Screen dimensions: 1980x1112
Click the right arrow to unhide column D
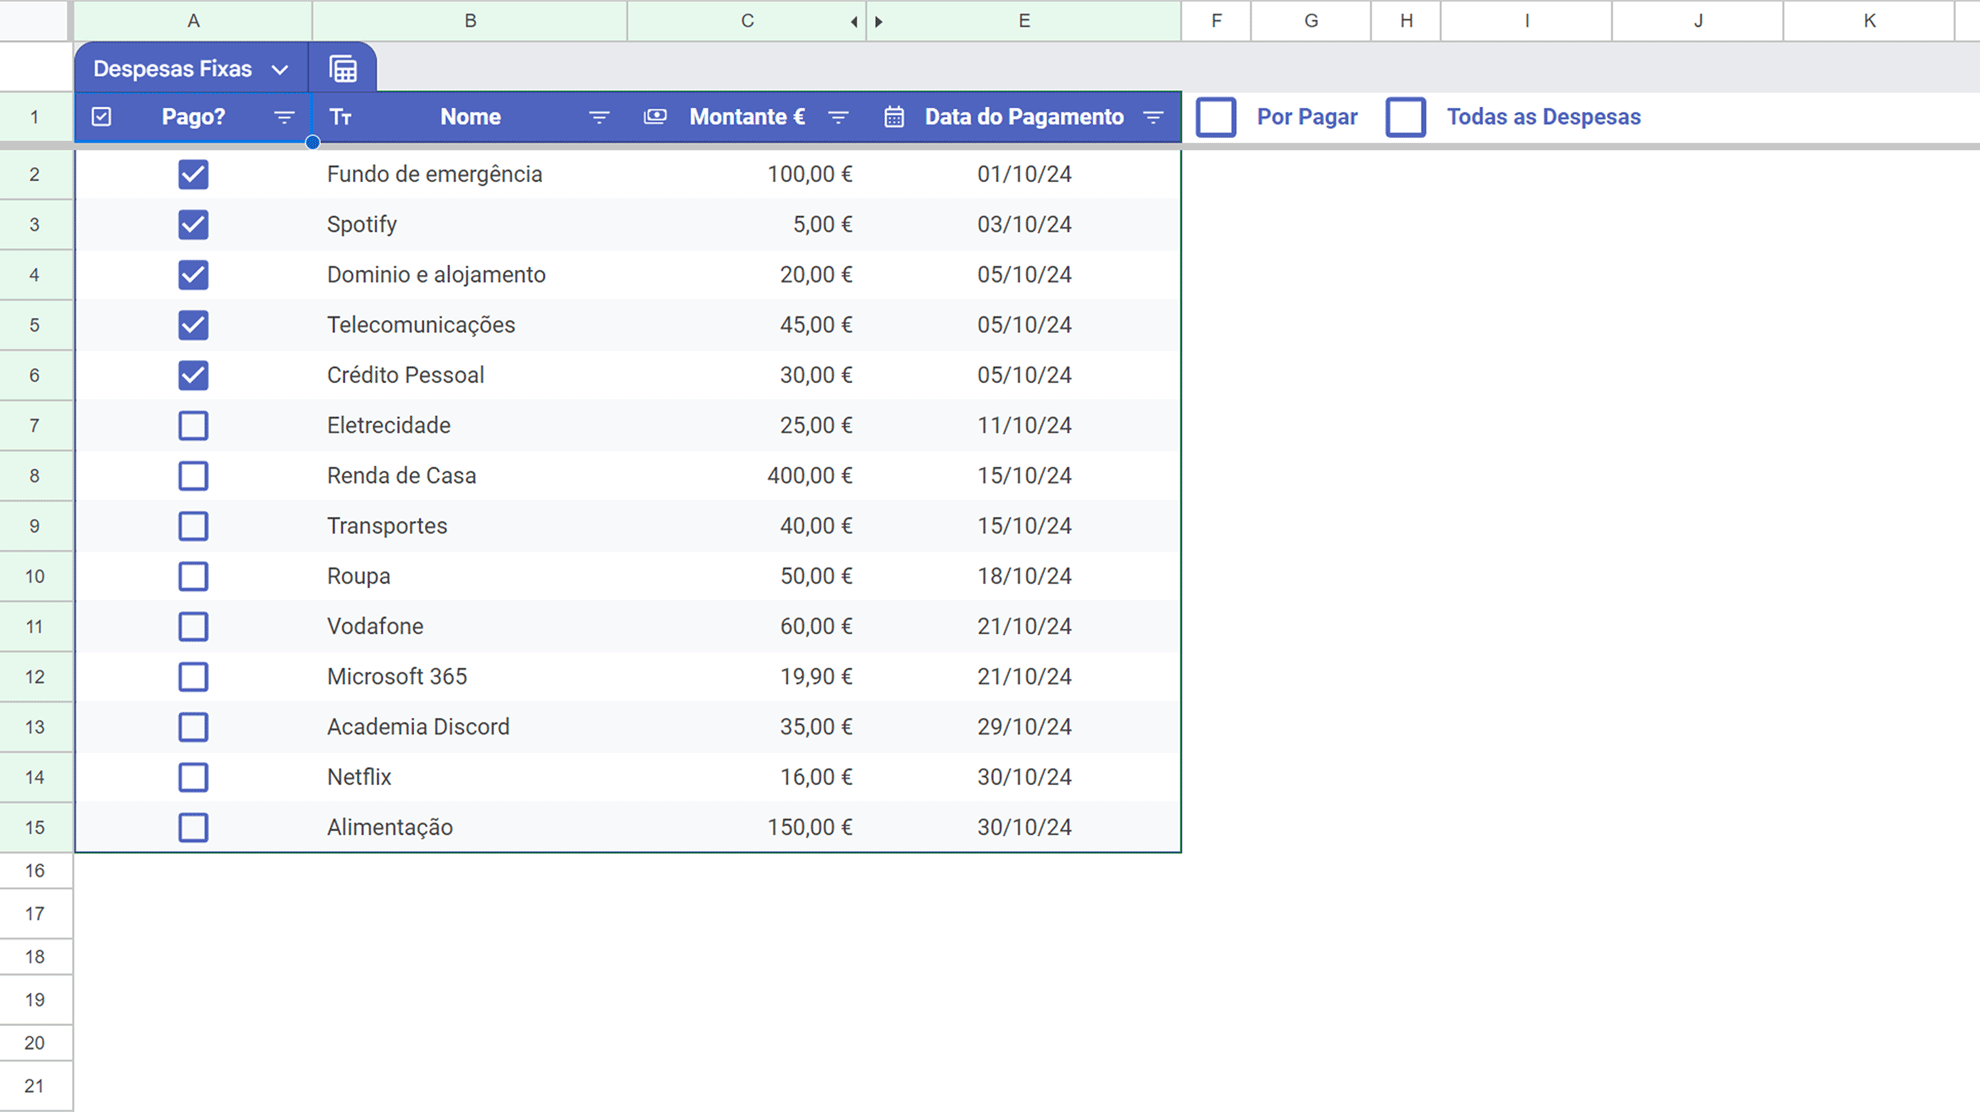(x=879, y=21)
